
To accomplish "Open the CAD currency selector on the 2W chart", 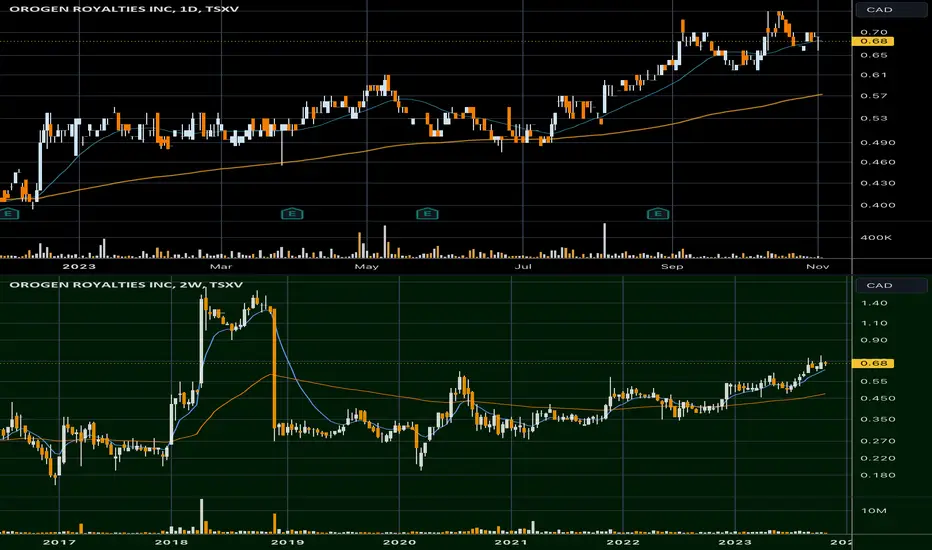I will (x=890, y=285).
